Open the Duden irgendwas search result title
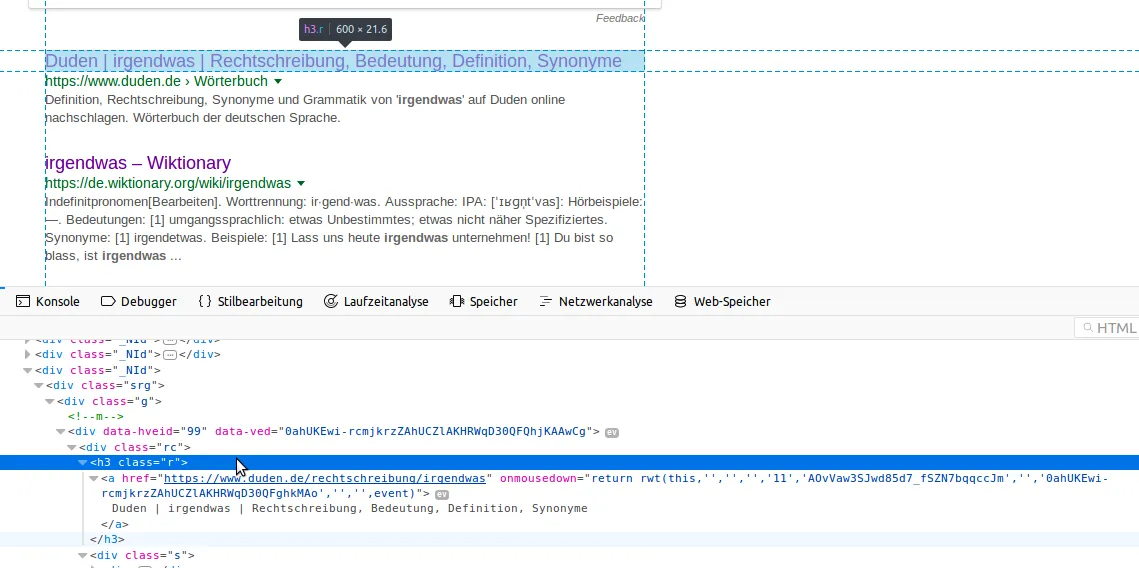The width and height of the screenshot is (1139, 568). 333,61
